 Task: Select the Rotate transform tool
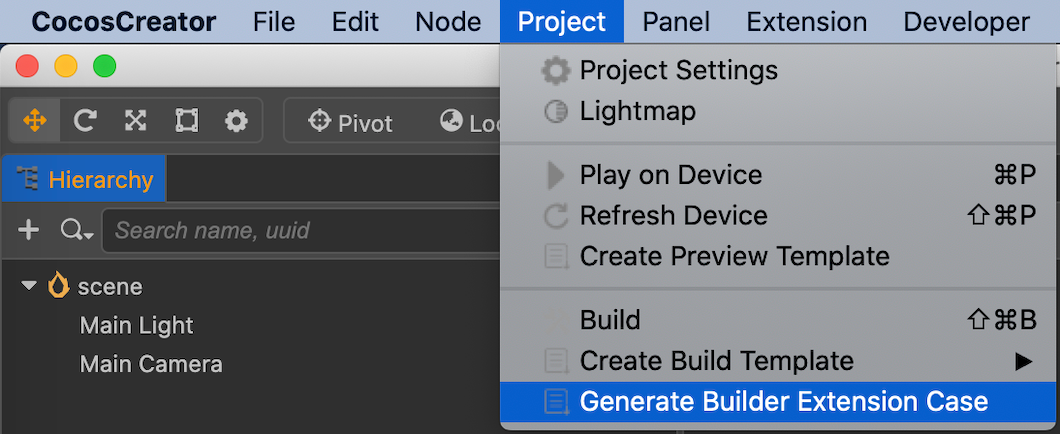click(85, 121)
